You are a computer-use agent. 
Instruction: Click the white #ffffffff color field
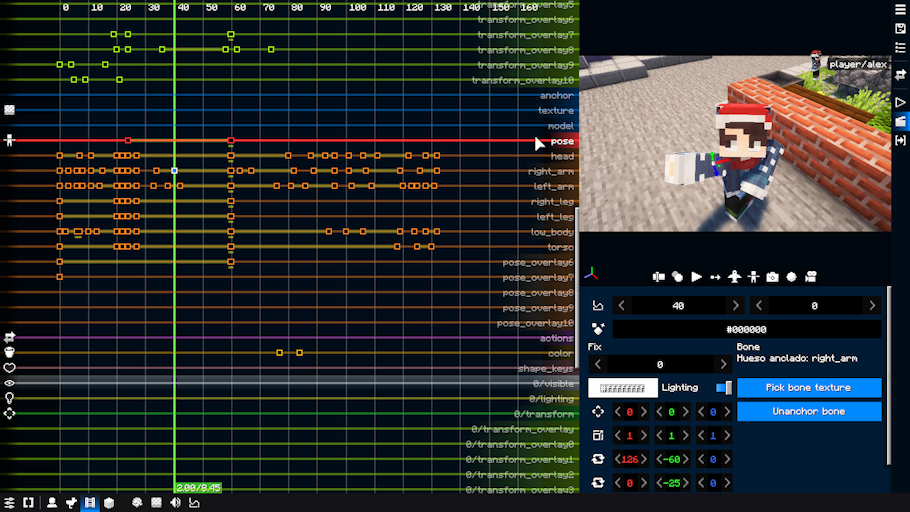(x=622, y=388)
